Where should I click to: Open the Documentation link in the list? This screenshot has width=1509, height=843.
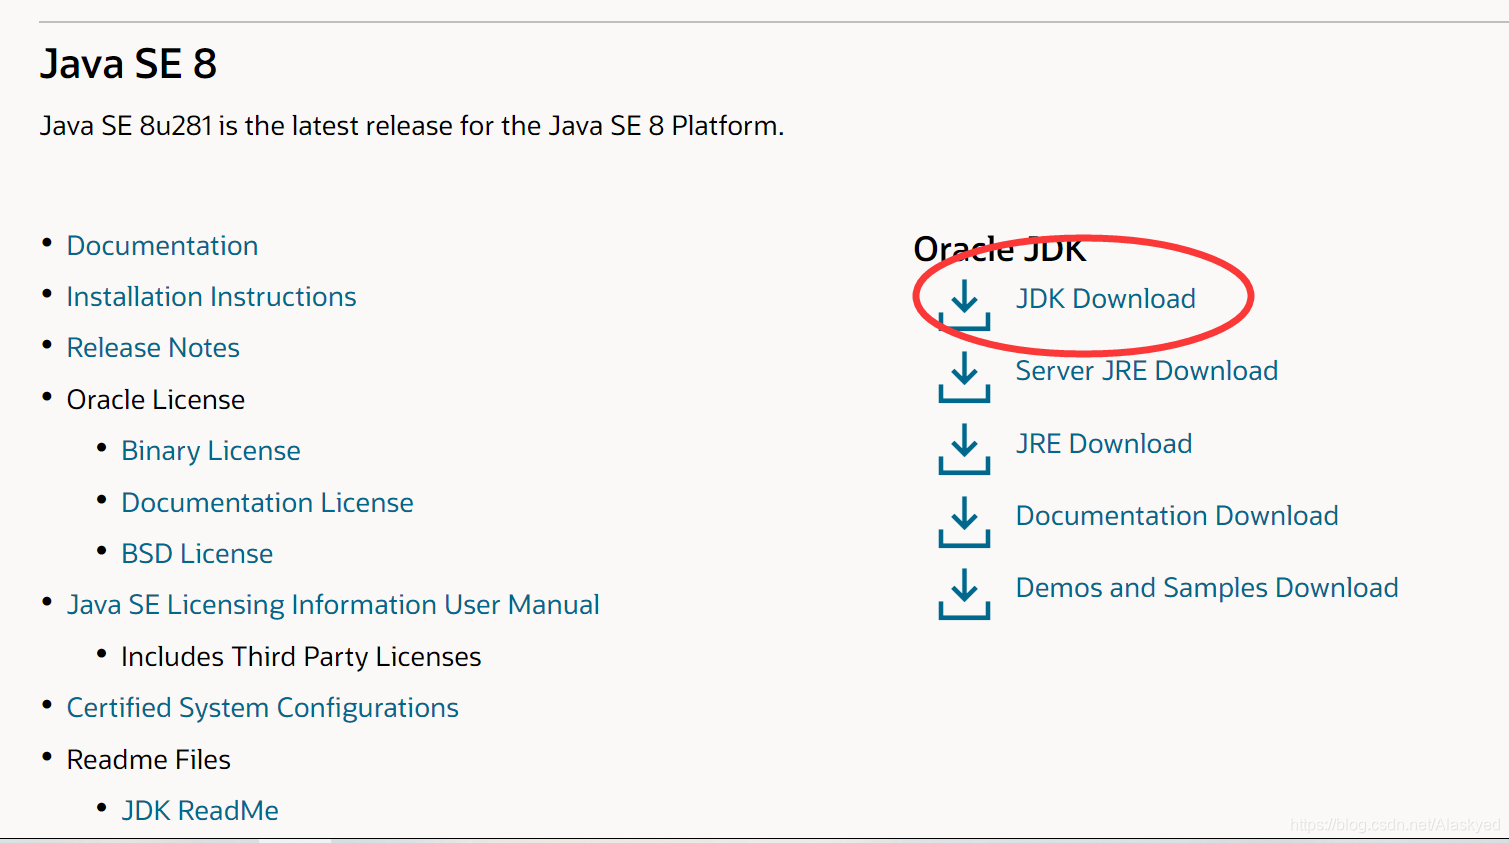click(162, 246)
